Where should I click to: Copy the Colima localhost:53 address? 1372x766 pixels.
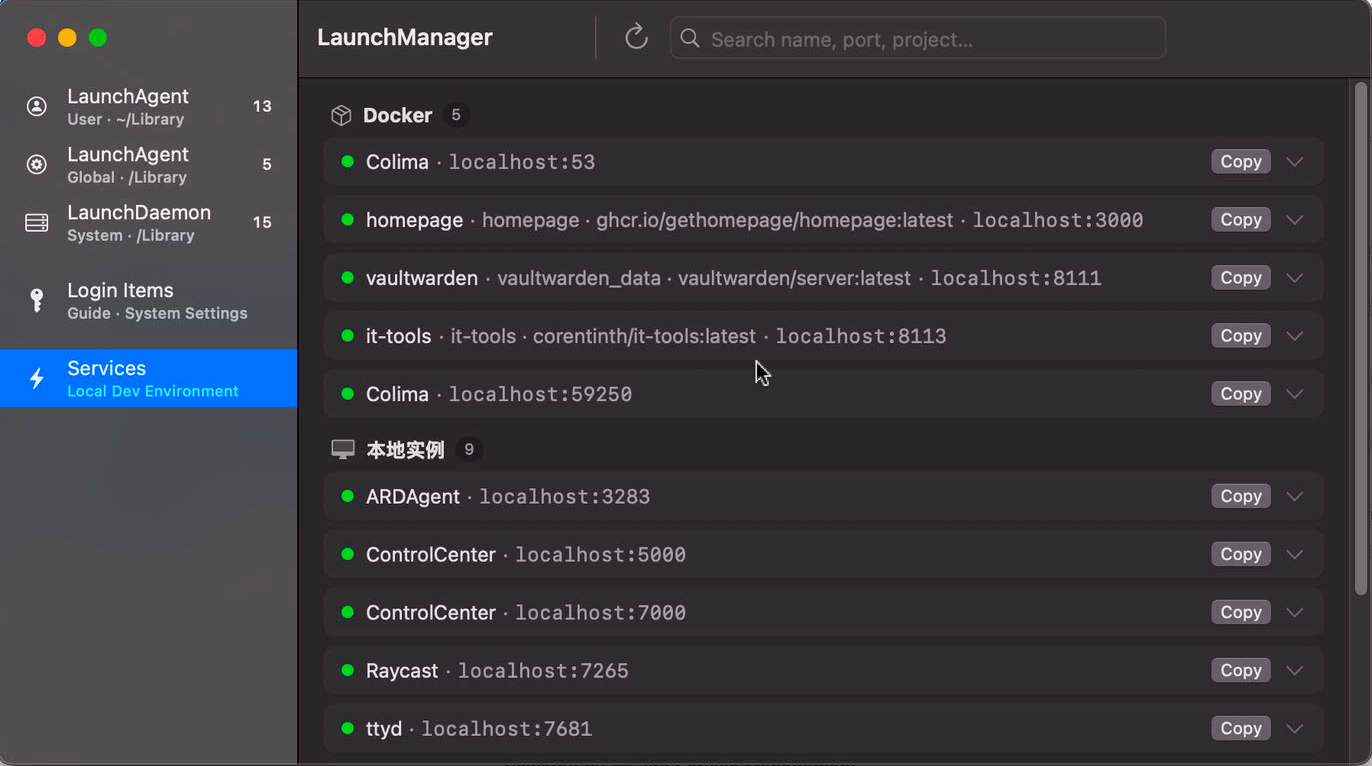pyautogui.click(x=1241, y=162)
